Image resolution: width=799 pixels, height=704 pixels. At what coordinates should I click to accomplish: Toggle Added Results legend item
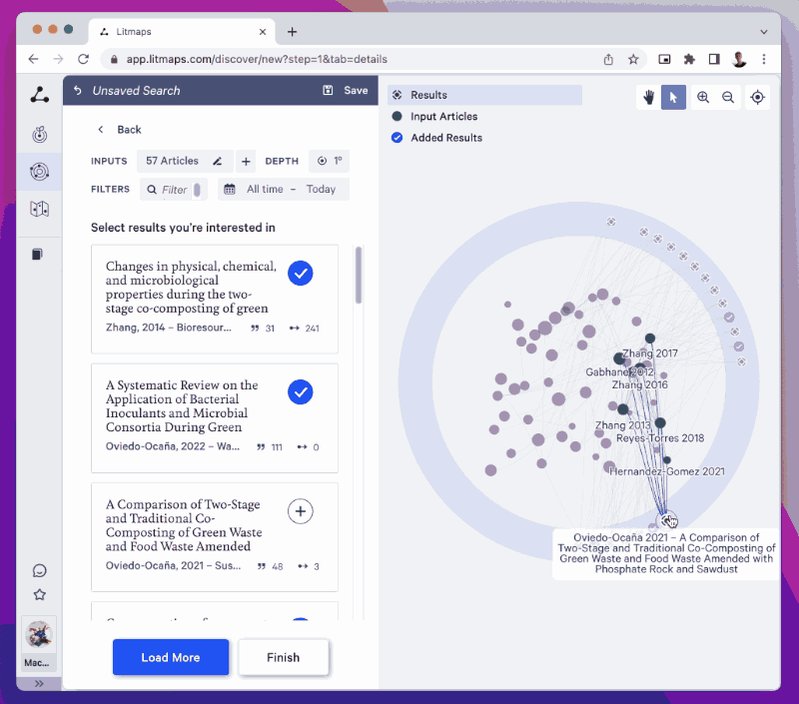437,138
